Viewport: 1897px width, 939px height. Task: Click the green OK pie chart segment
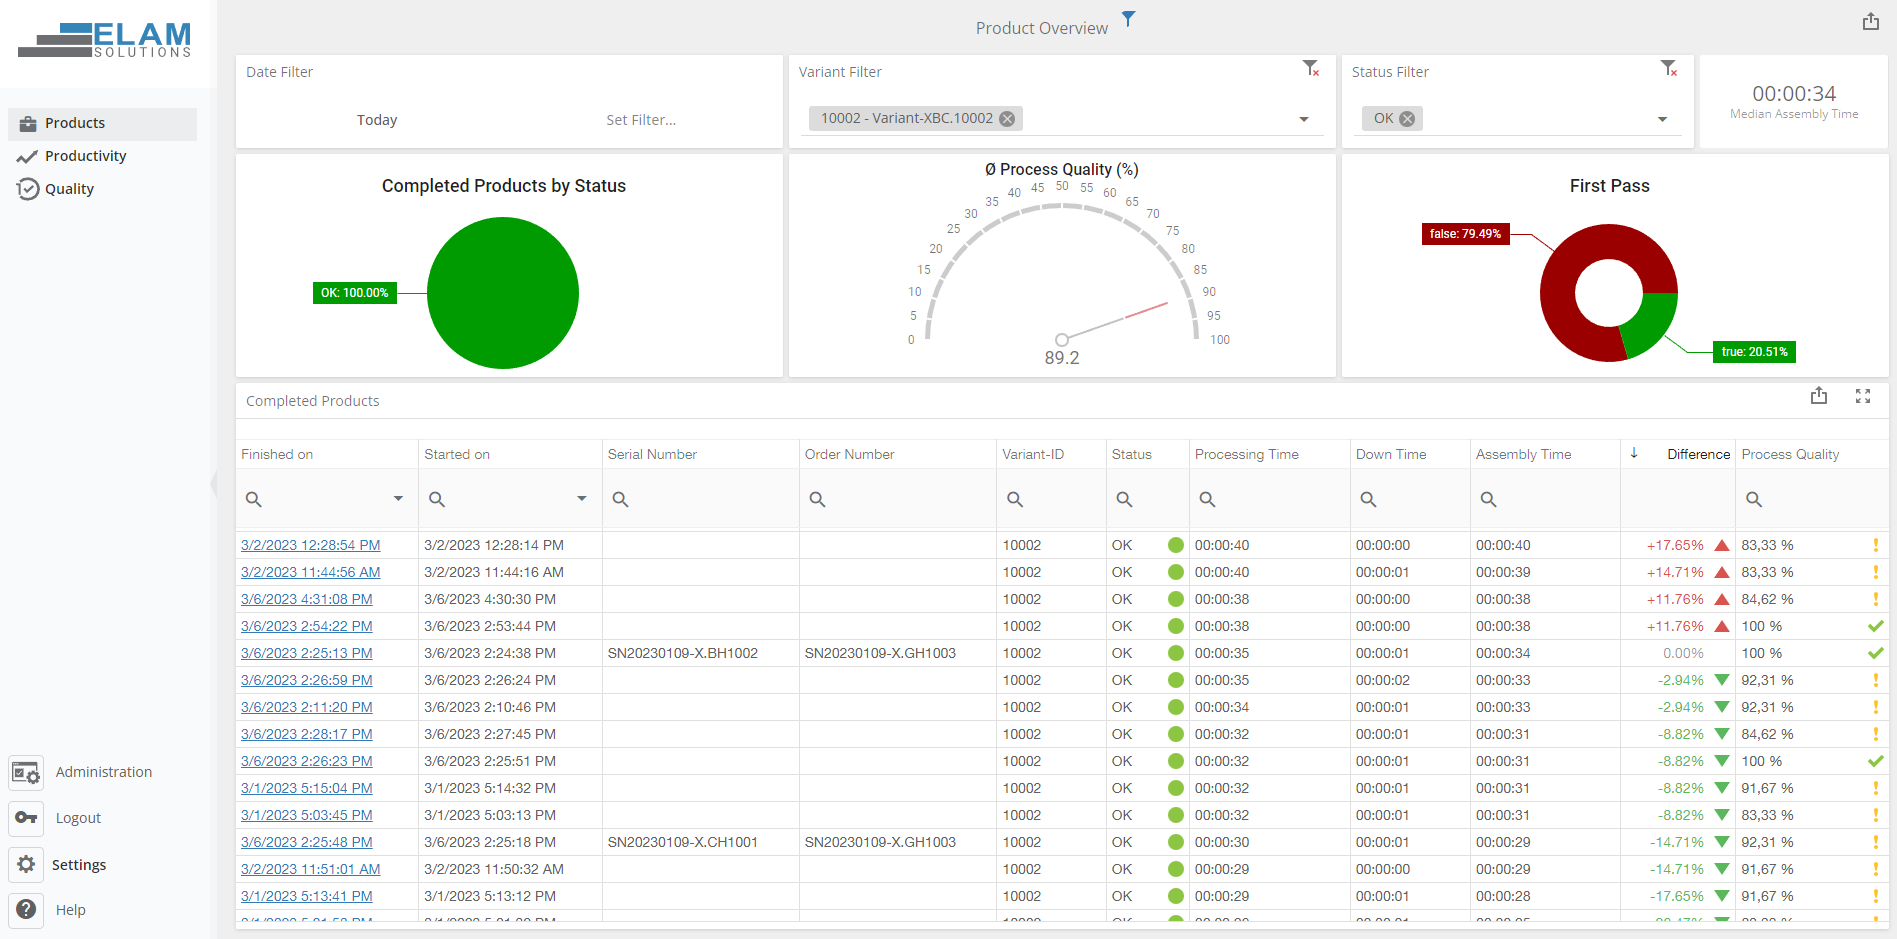(x=503, y=293)
